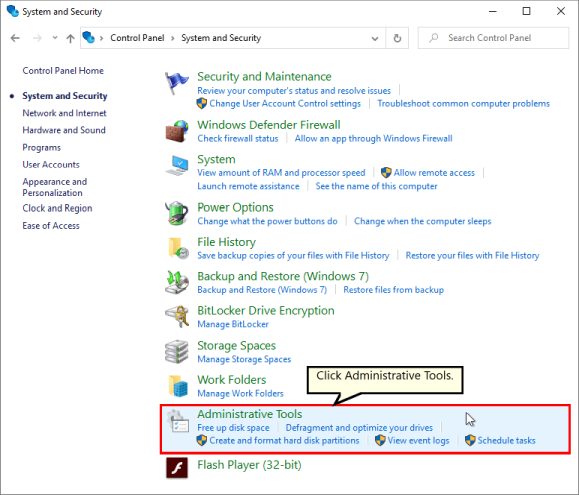Click the Security and Maintenance flag icon

point(177,83)
